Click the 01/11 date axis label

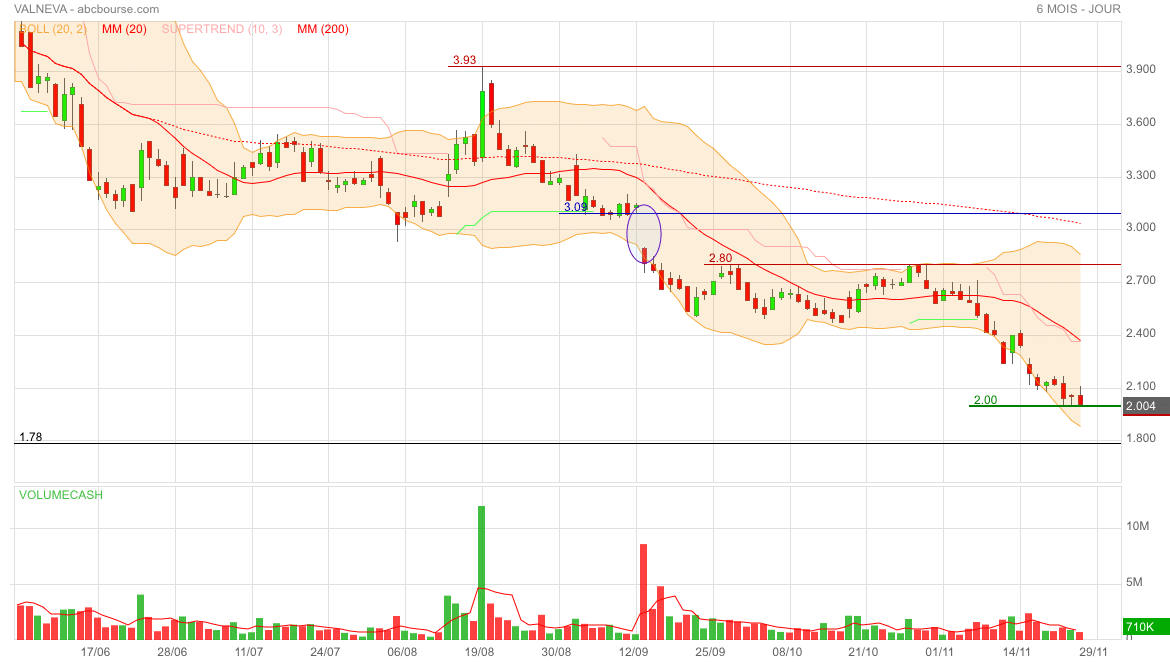point(940,652)
